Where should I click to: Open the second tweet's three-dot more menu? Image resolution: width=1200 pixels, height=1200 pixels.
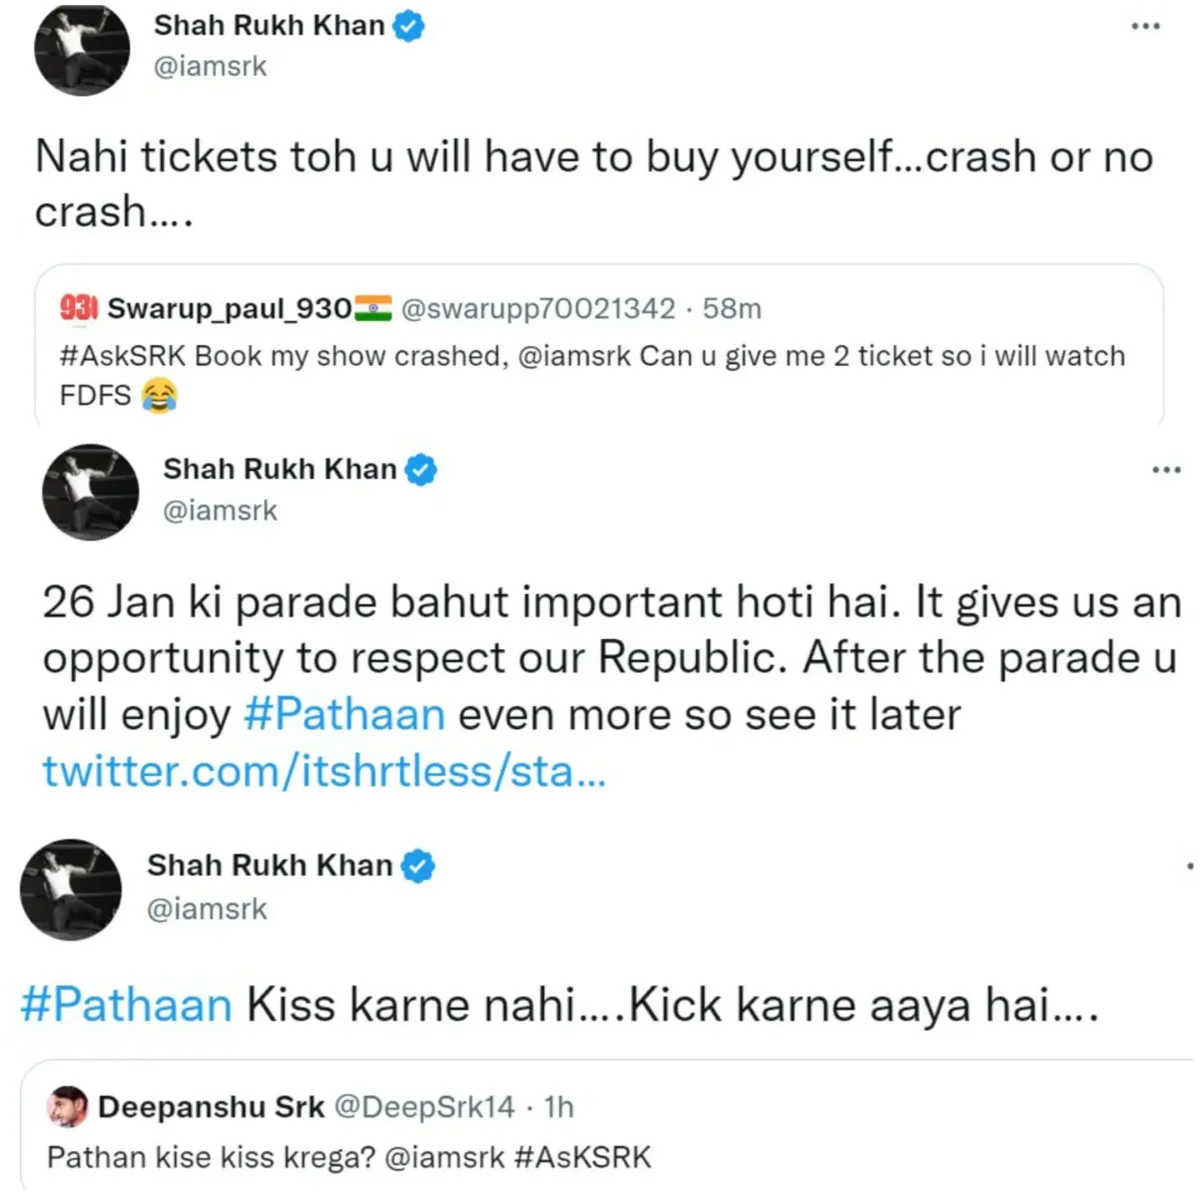pos(1166,469)
